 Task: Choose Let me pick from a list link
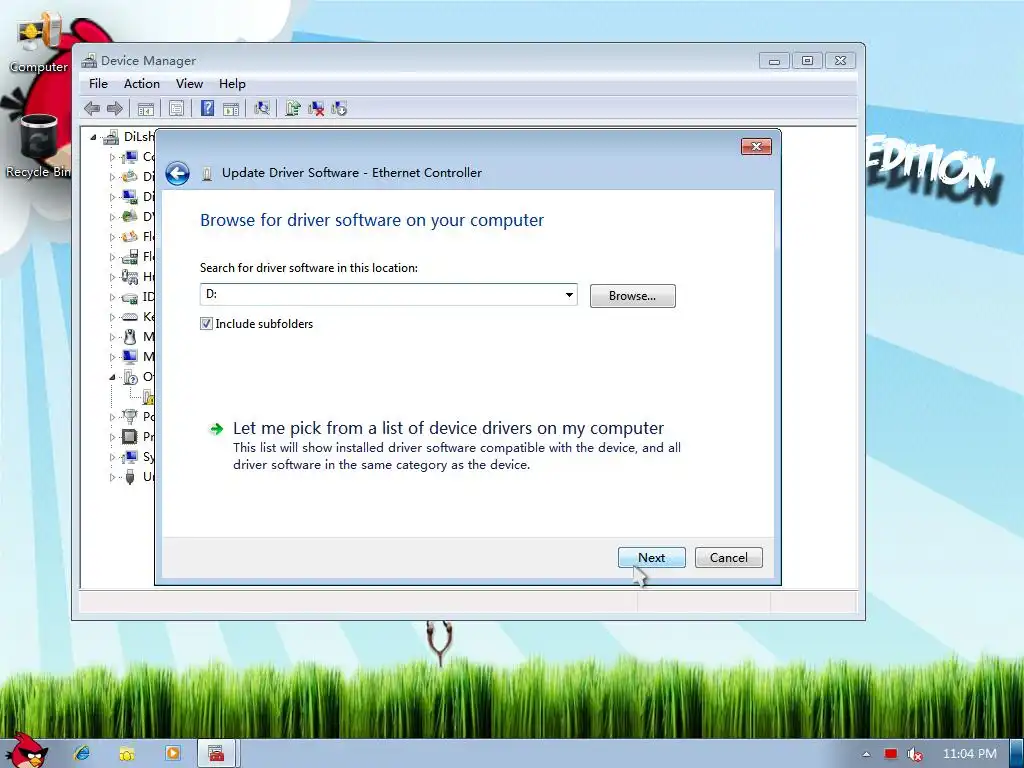(x=449, y=428)
